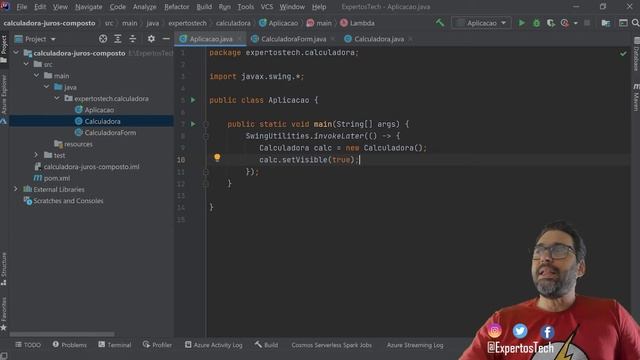Open the File menu
Screen dimensions: 640x360
(x=22, y=7)
